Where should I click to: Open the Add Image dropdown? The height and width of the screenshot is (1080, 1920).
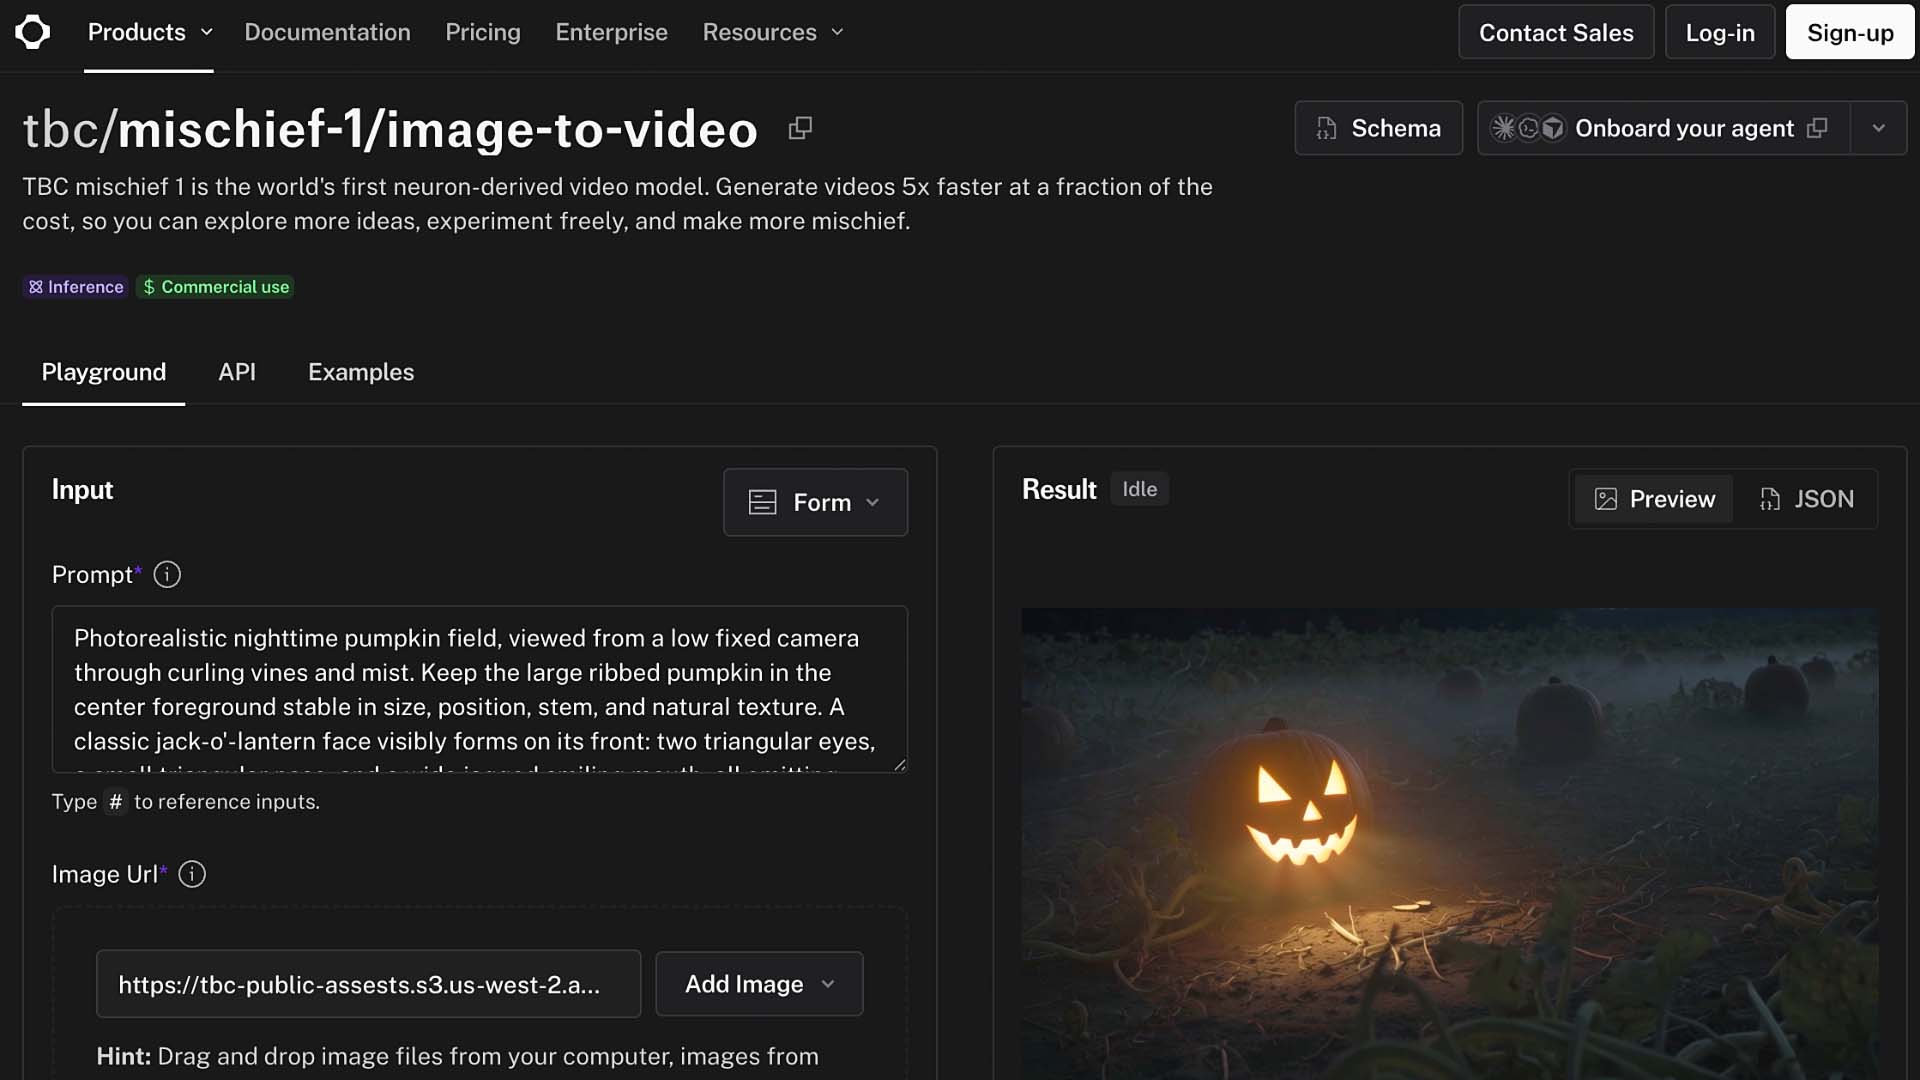(759, 984)
